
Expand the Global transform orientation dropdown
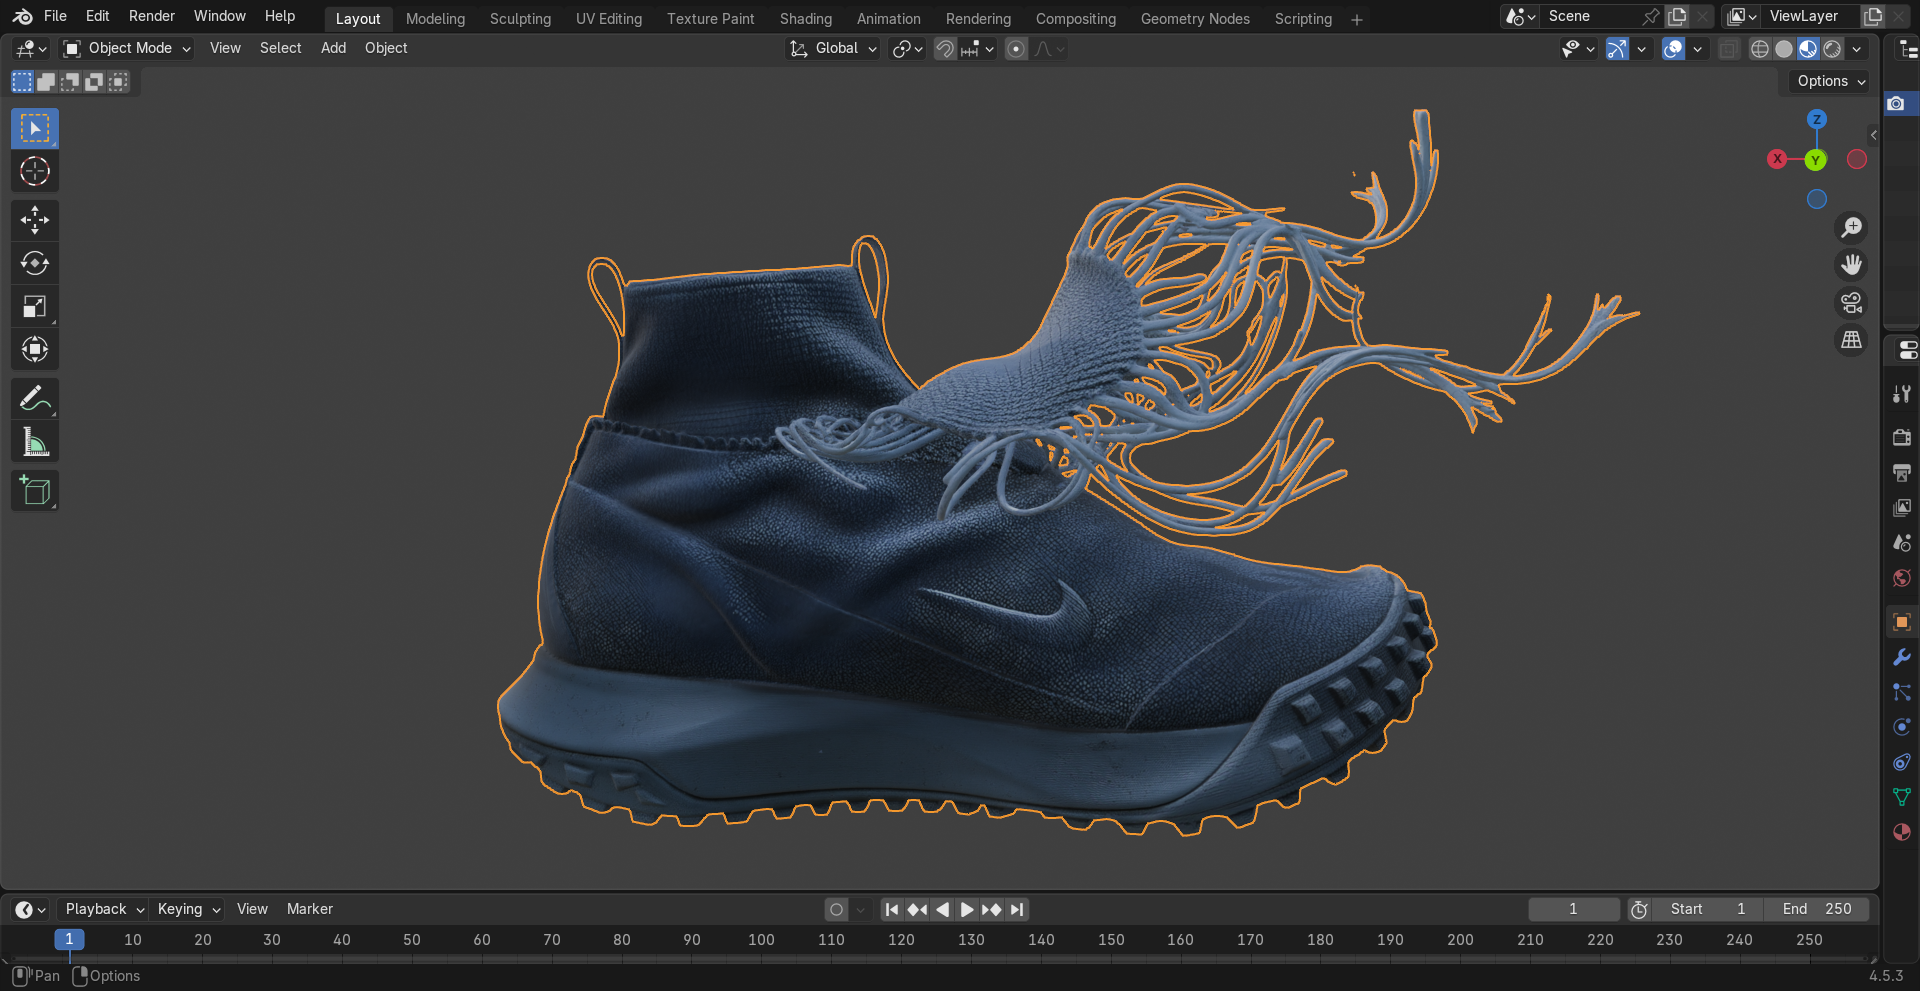pos(834,49)
